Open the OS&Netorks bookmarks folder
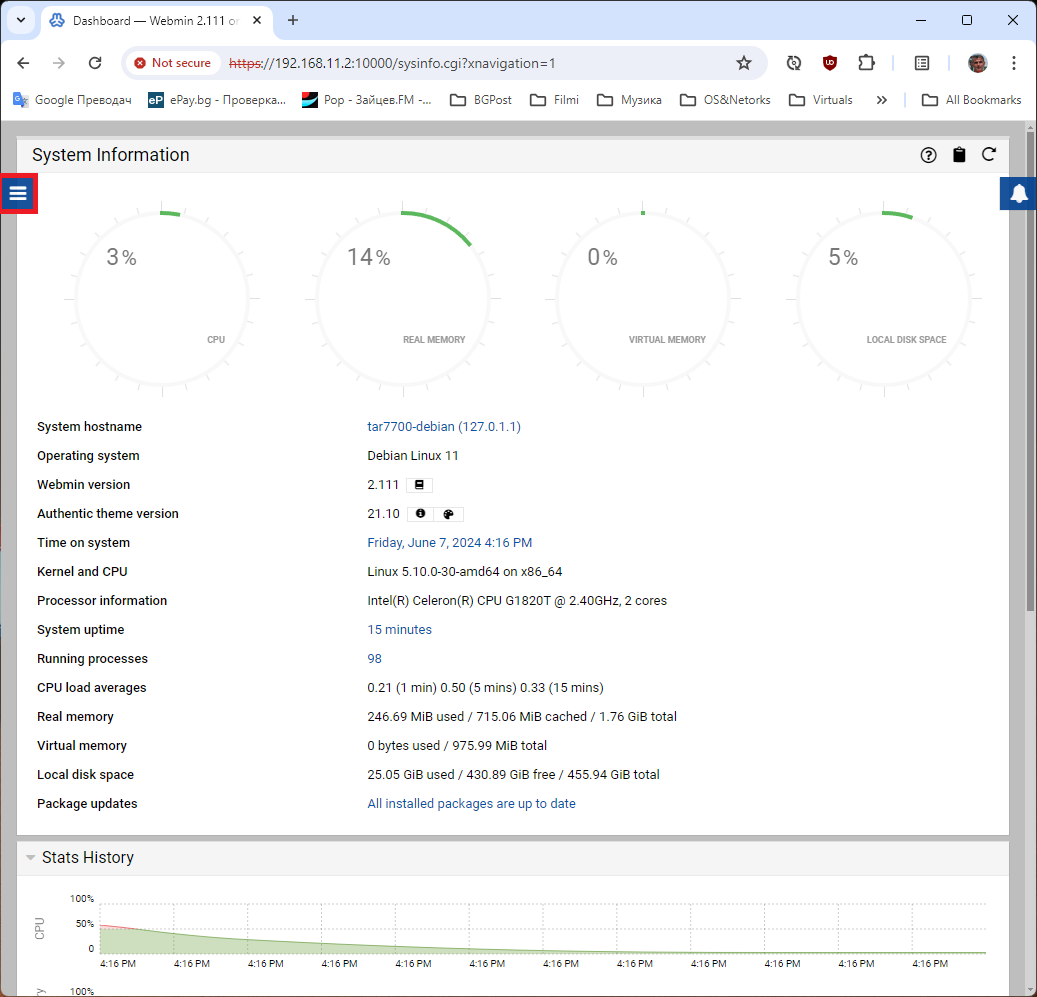Image resolution: width=1037 pixels, height=997 pixels. click(726, 100)
